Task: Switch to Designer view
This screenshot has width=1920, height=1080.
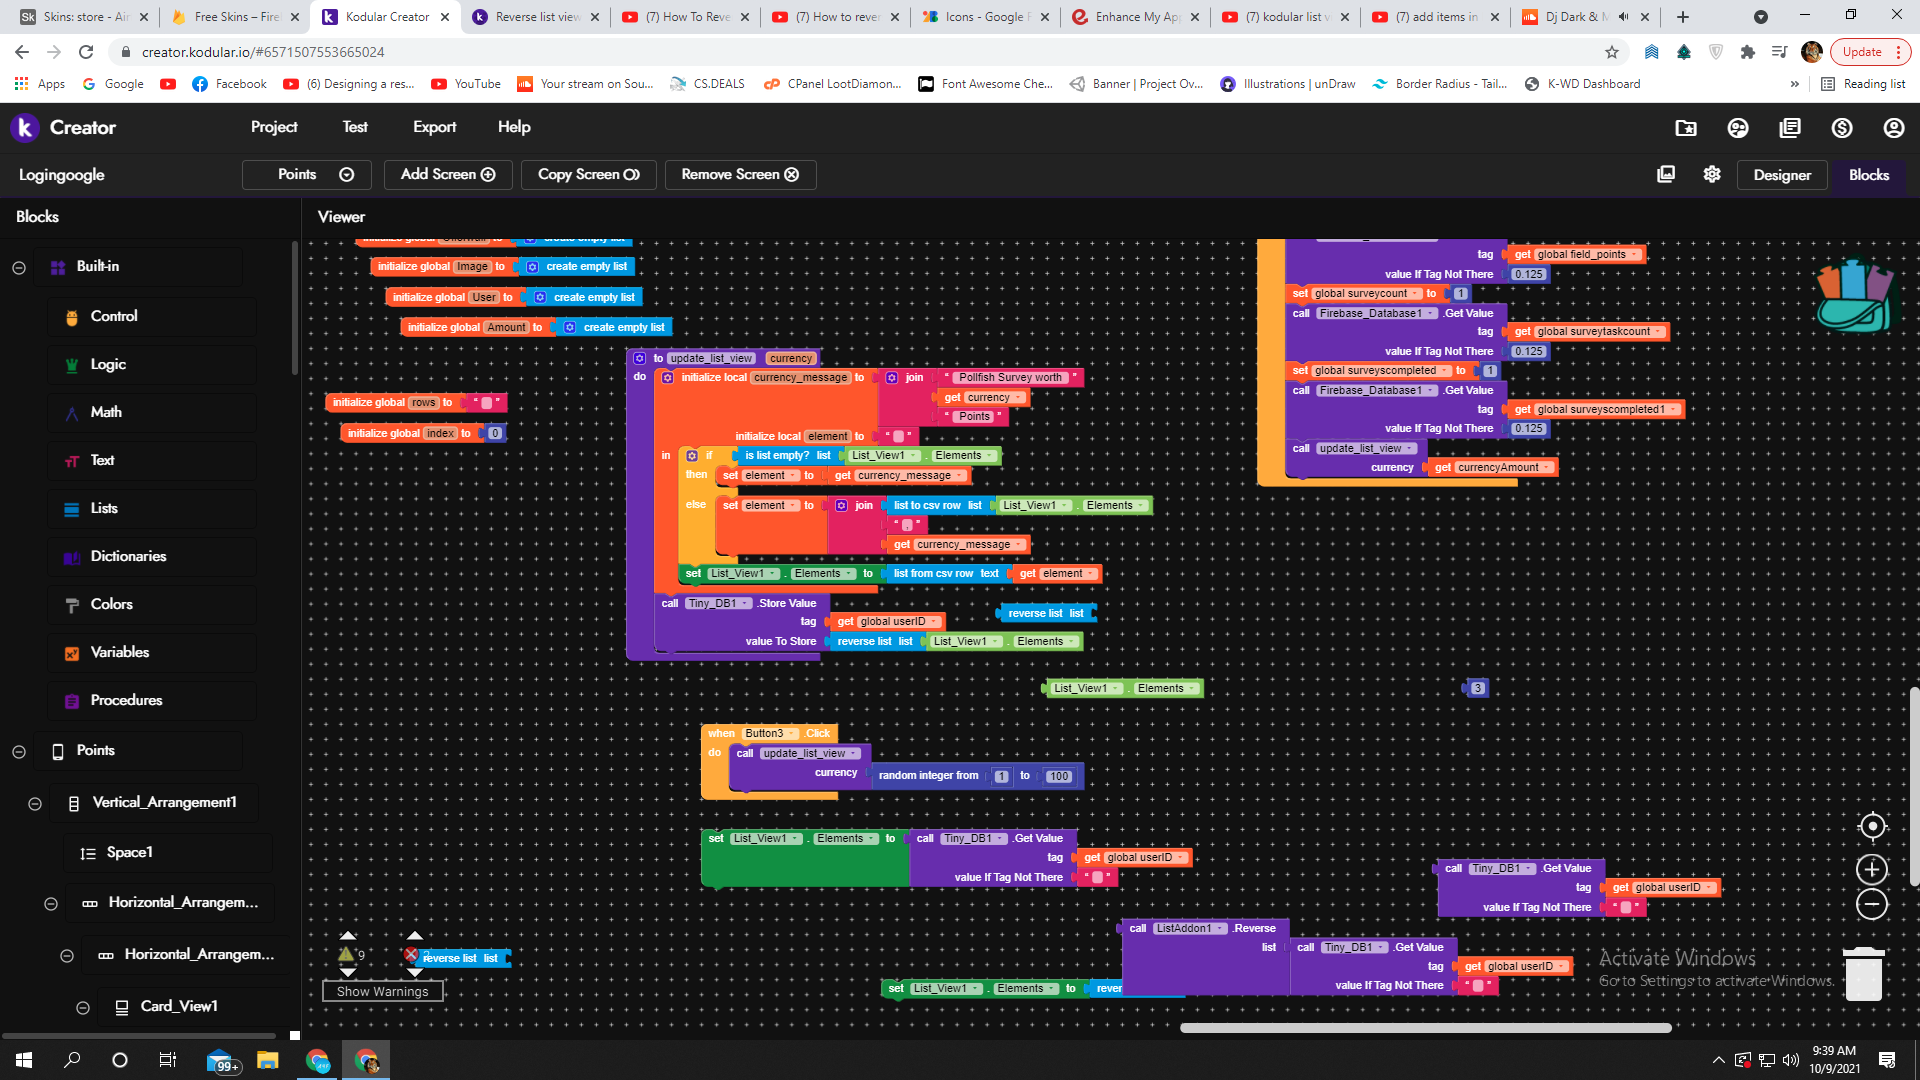Action: 1781,175
